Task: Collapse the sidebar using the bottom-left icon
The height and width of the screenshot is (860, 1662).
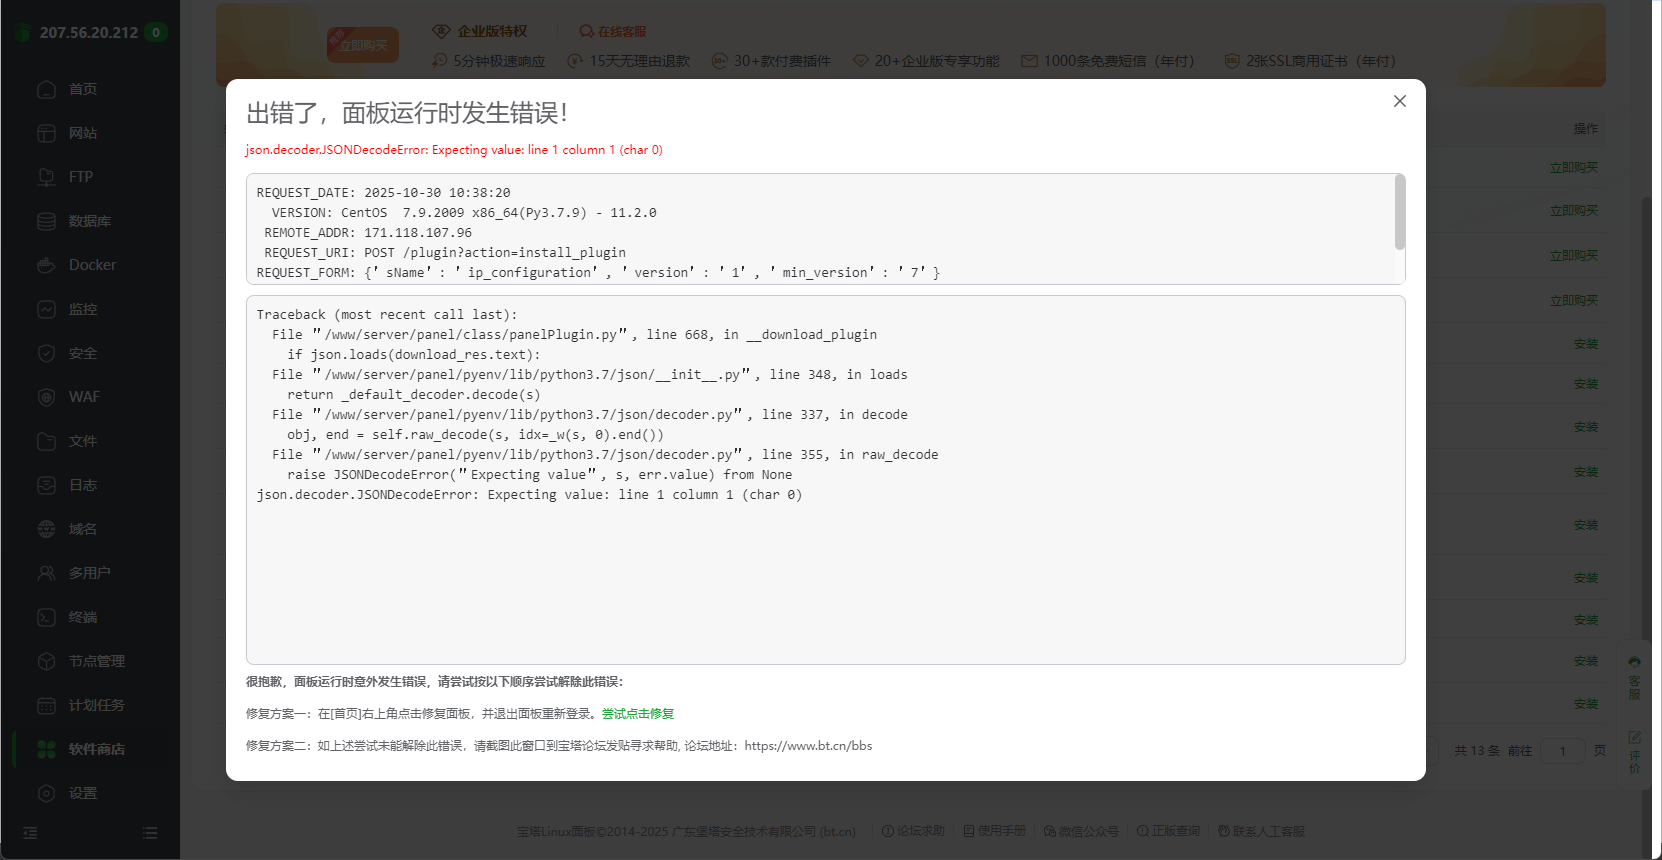Action: pyautogui.click(x=30, y=833)
